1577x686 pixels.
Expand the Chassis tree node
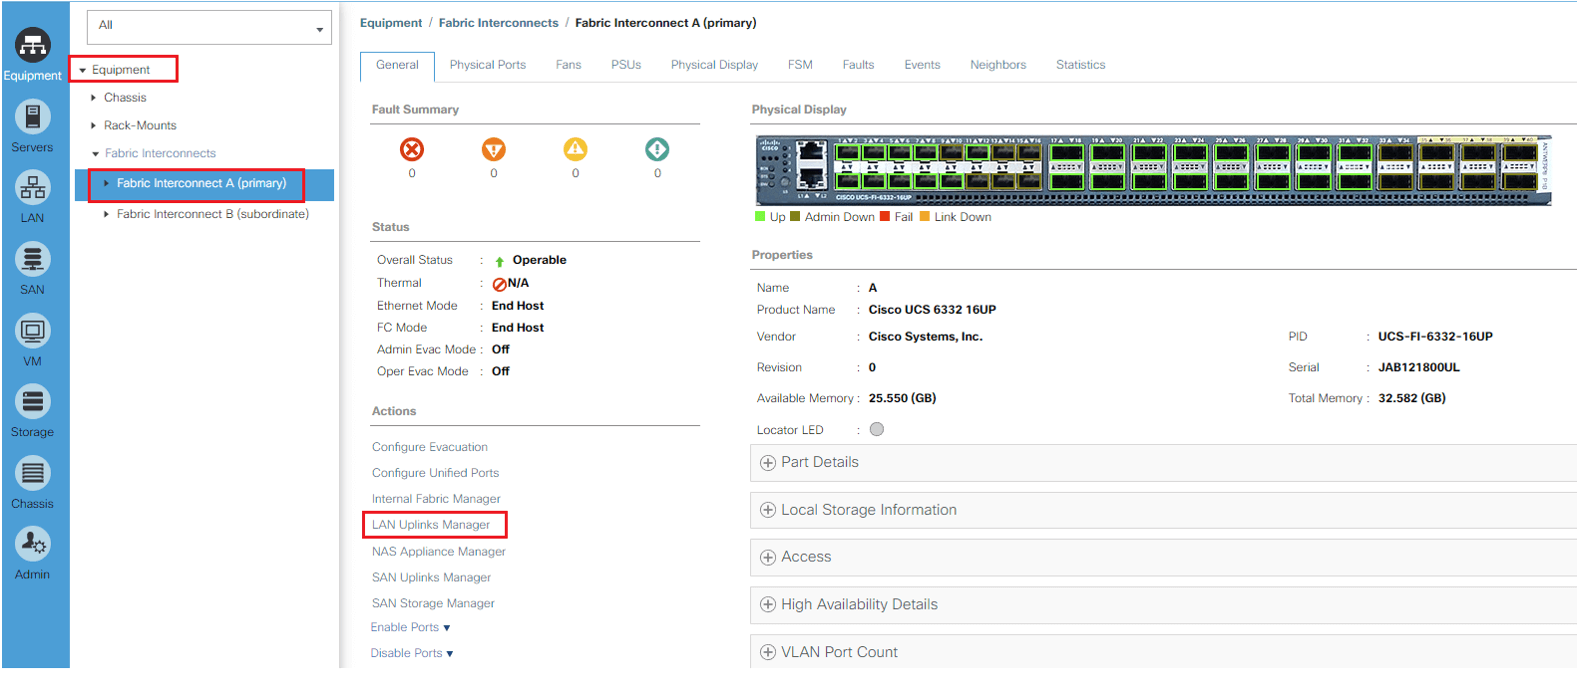coord(94,98)
